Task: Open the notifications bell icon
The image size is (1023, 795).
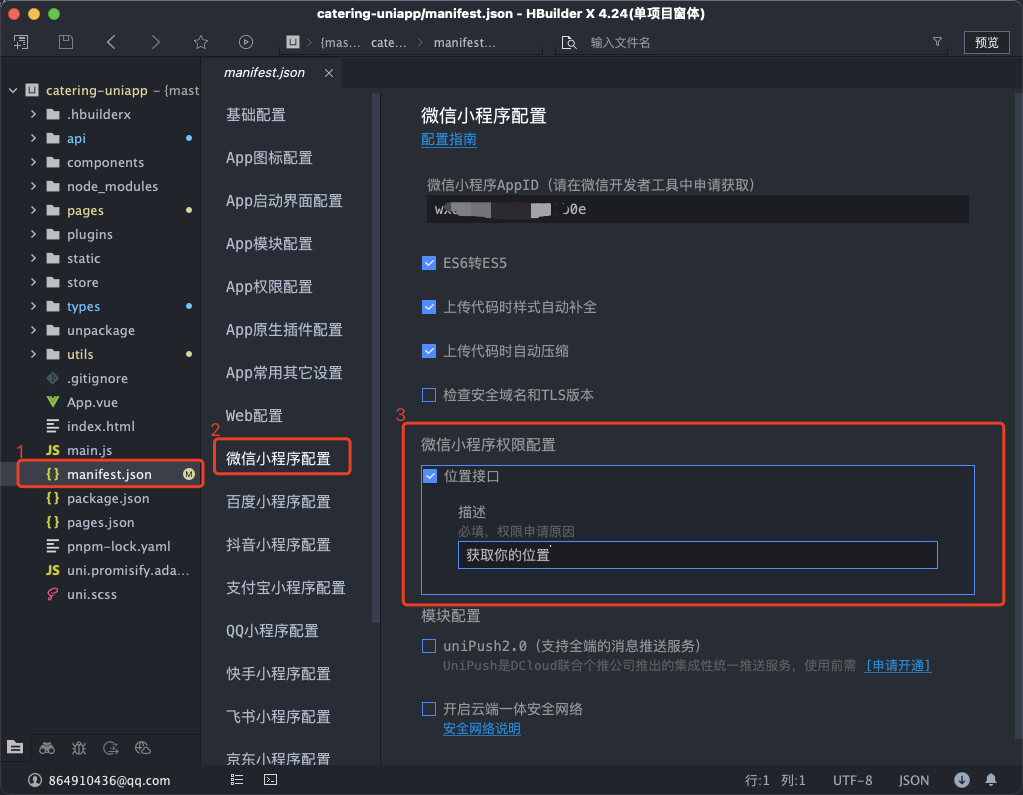Action: 991,780
